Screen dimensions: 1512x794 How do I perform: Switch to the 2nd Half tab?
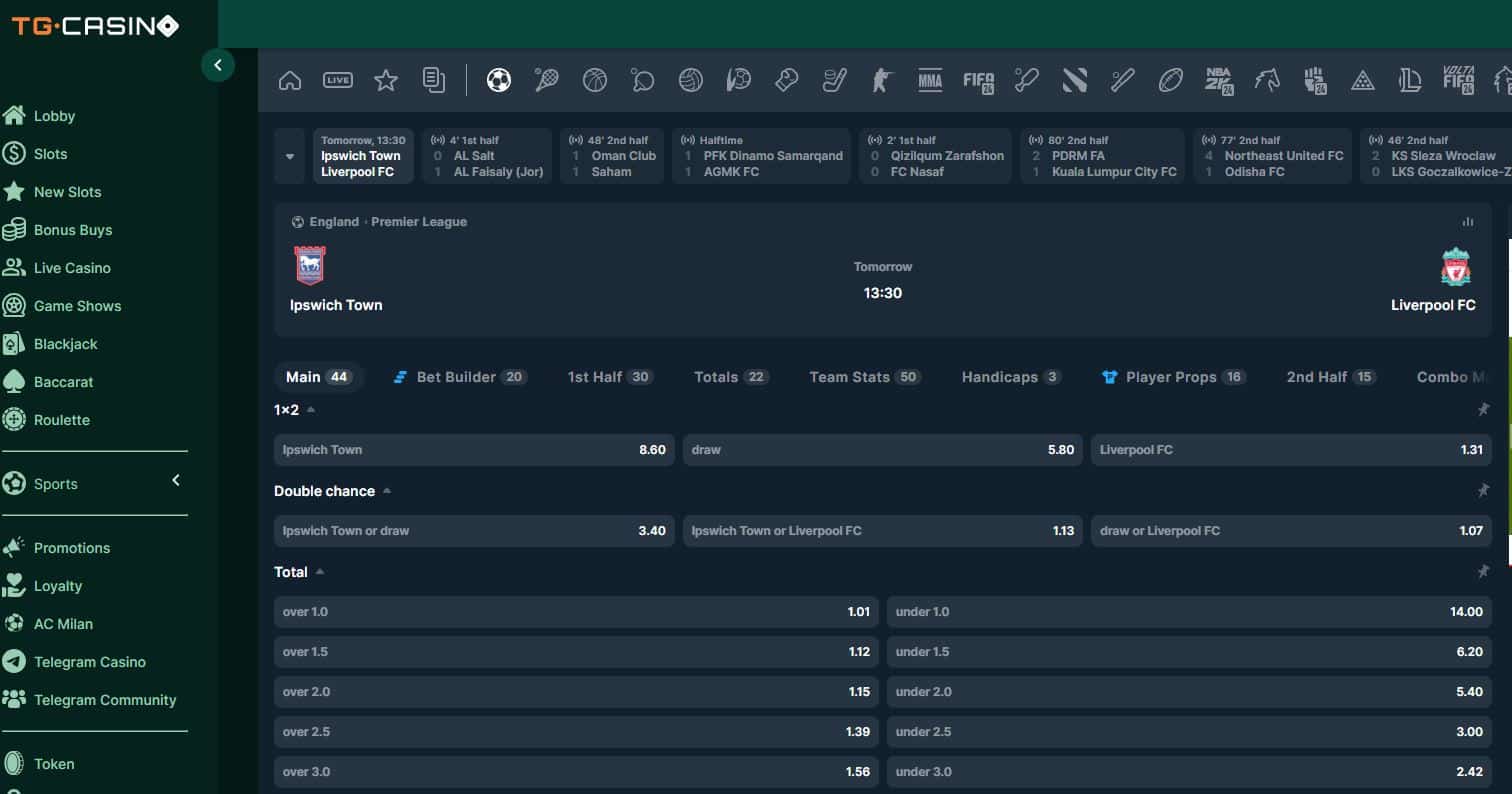click(1331, 377)
